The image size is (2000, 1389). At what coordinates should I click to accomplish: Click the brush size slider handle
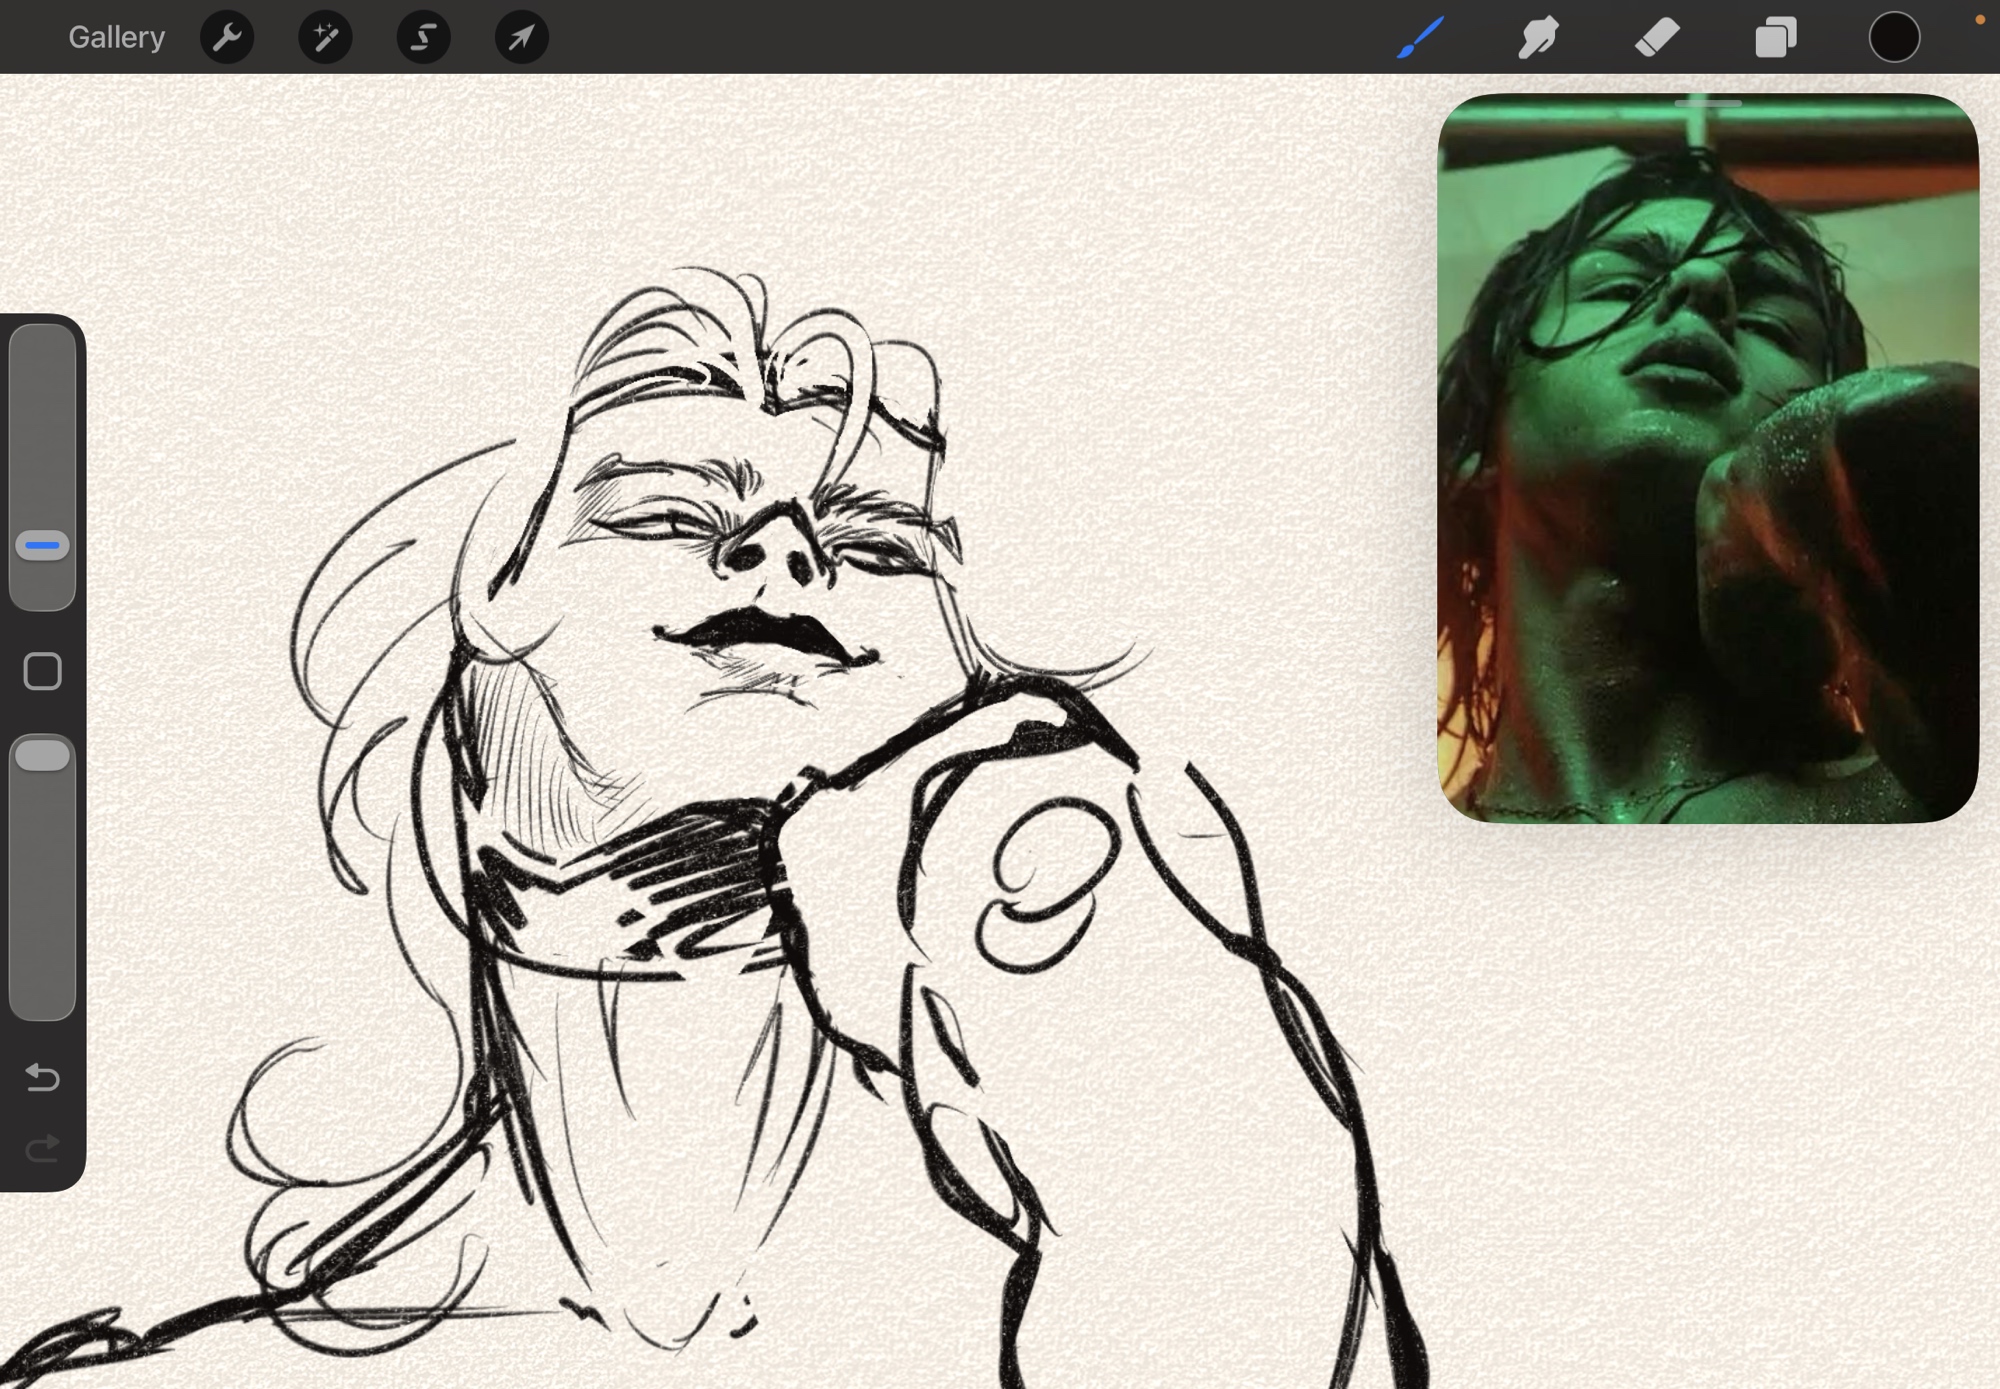(x=42, y=546)
